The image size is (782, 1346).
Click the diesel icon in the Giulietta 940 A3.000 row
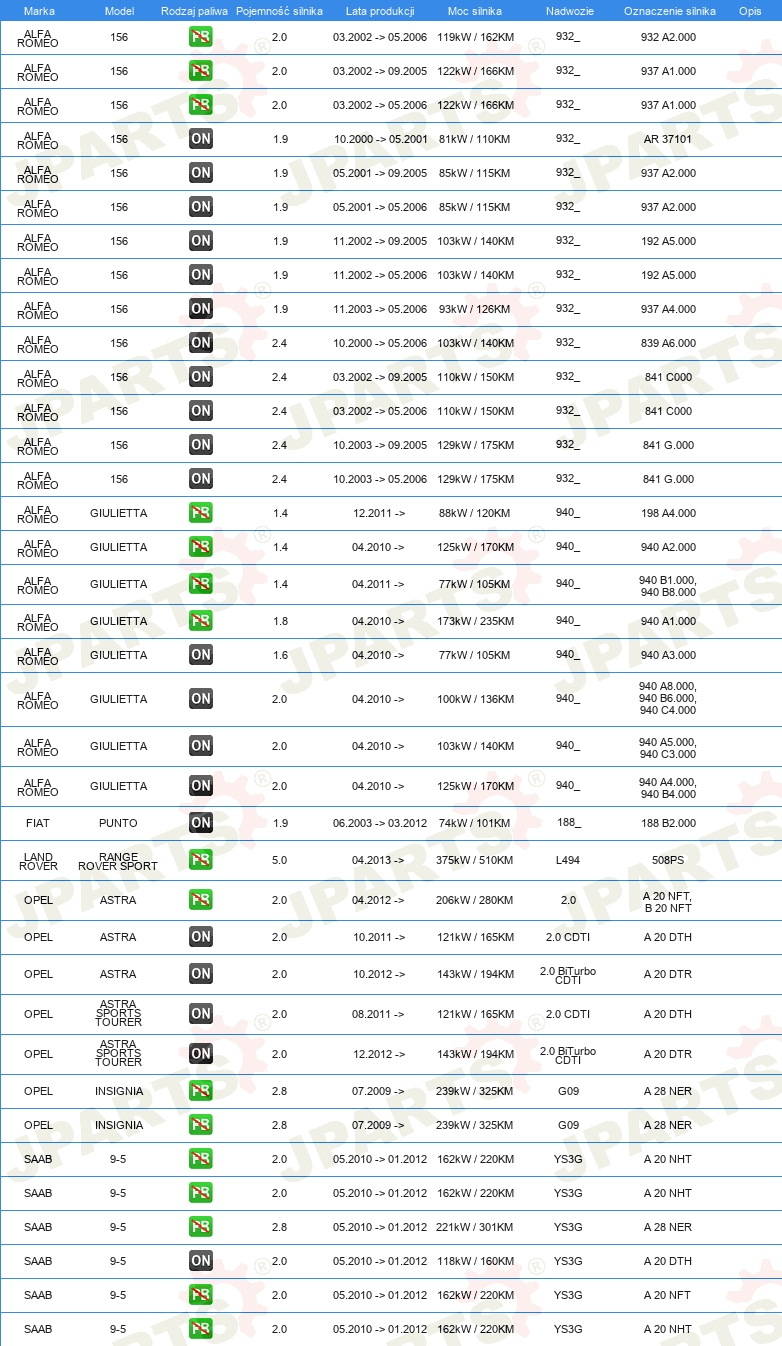201,655
